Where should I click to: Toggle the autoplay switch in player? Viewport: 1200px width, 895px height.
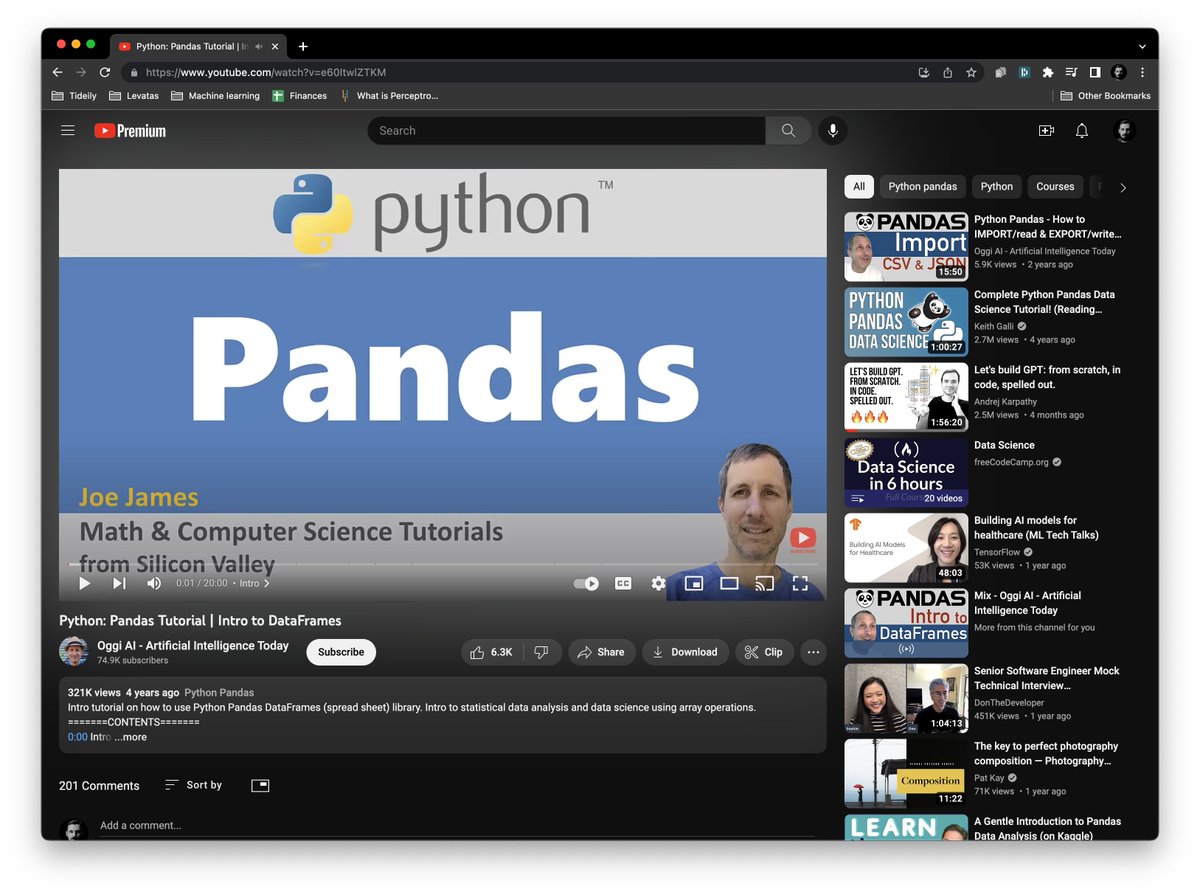click(586, 583)
